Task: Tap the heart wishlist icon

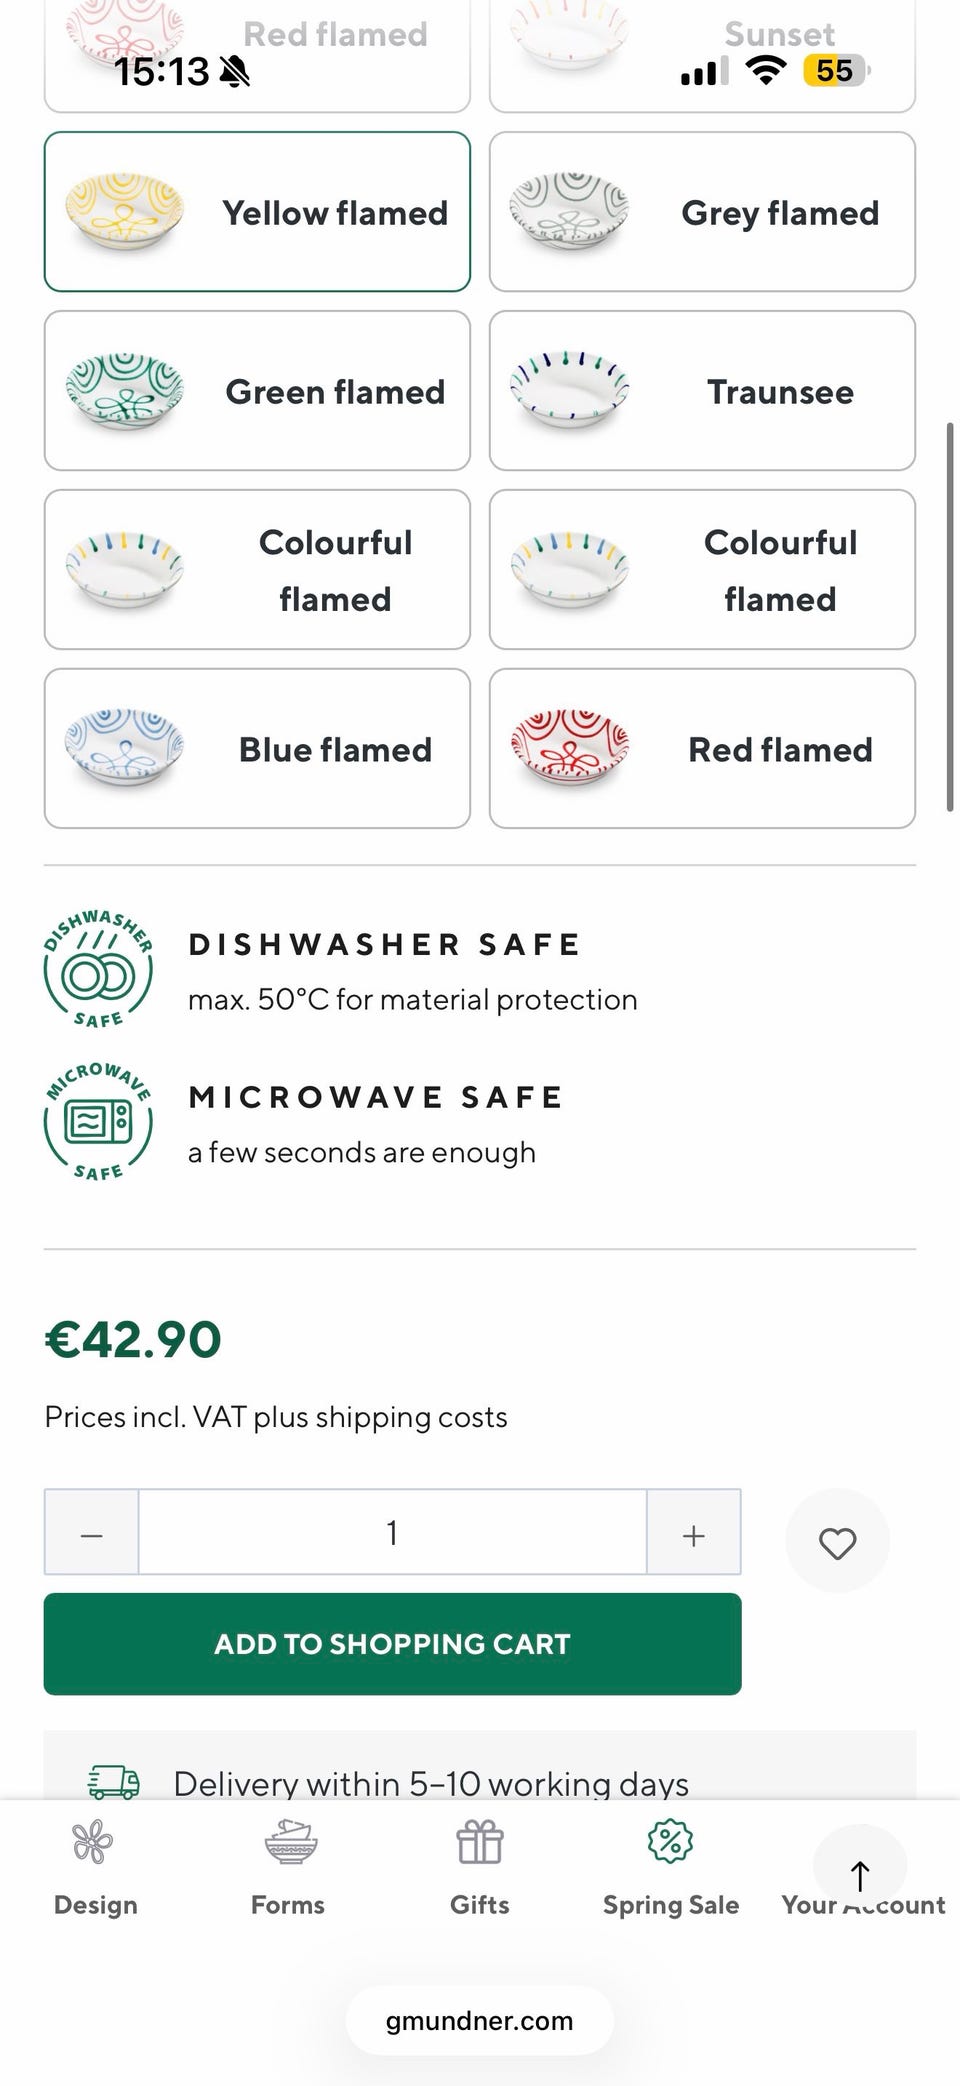Action: click(837, 1543)
